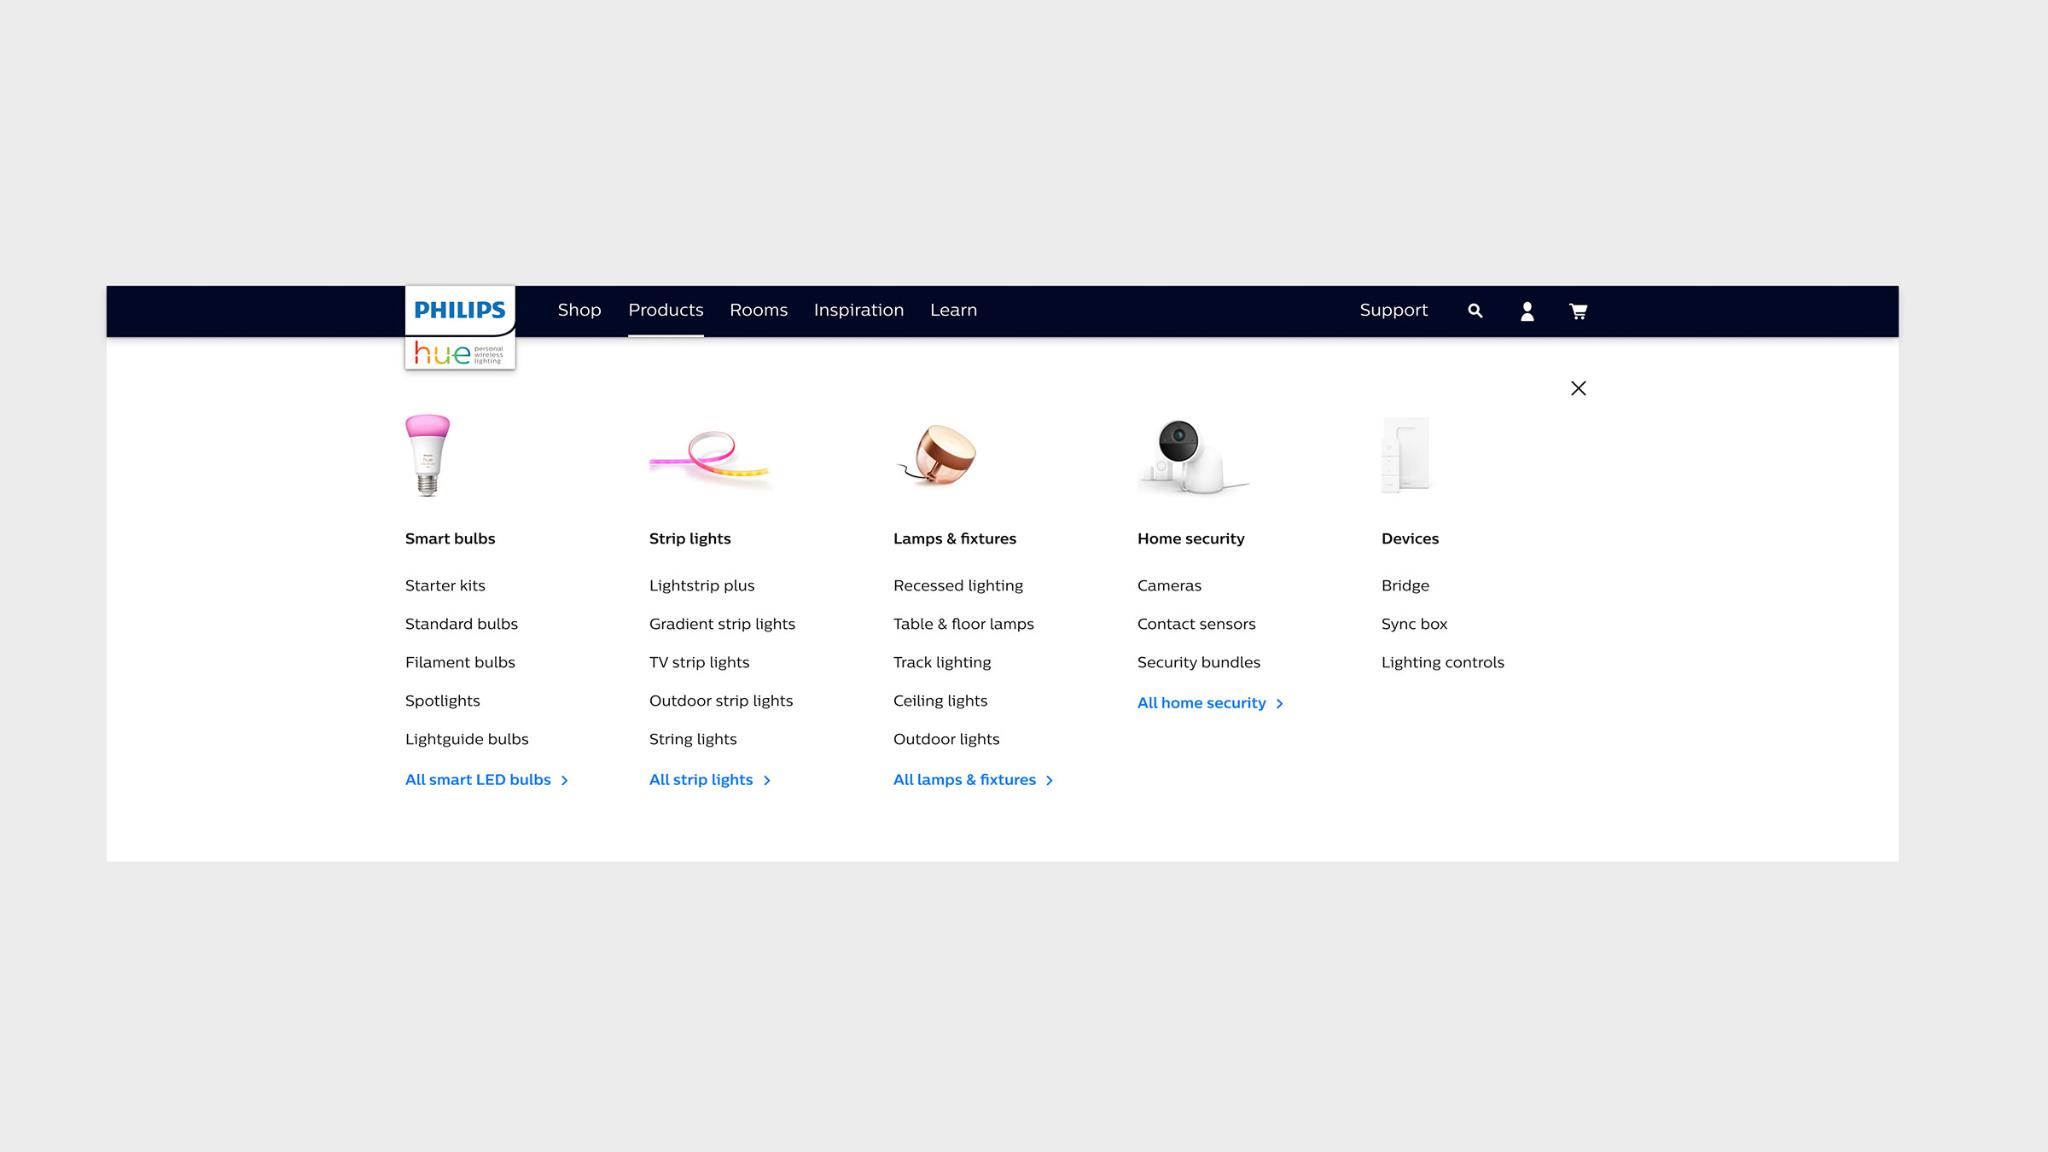This screenshot has width=2048, height=1152.
Task: Choose Sync box under Devices
Action: click(x=1414, y=624)
